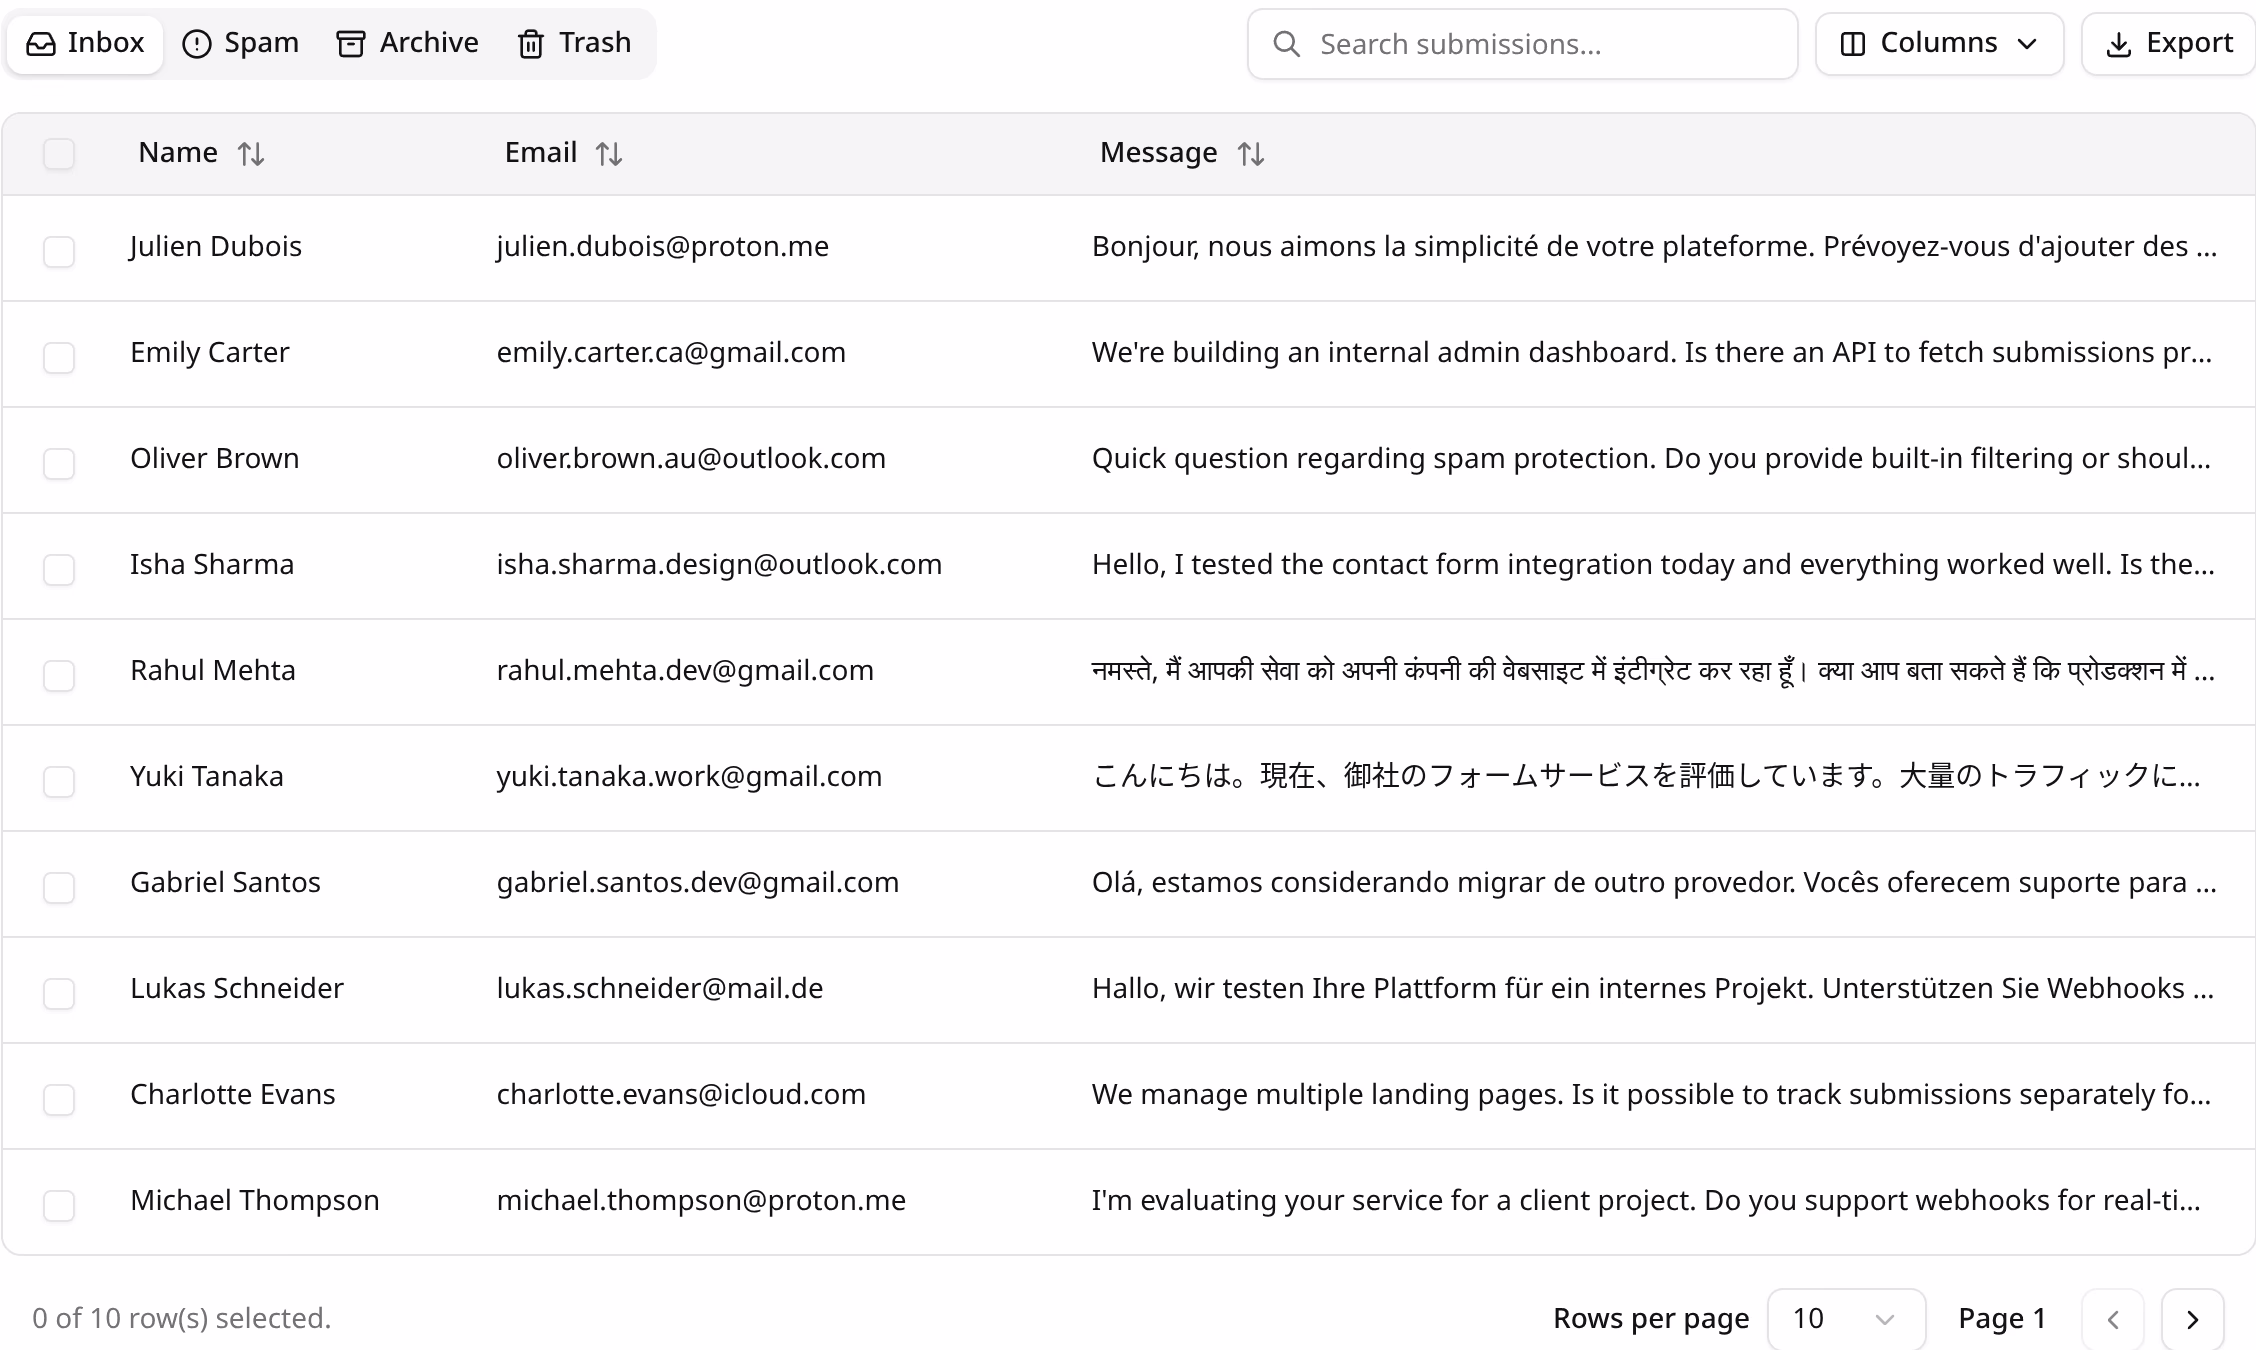Click the search magnifier icon

coord(1286,44)
